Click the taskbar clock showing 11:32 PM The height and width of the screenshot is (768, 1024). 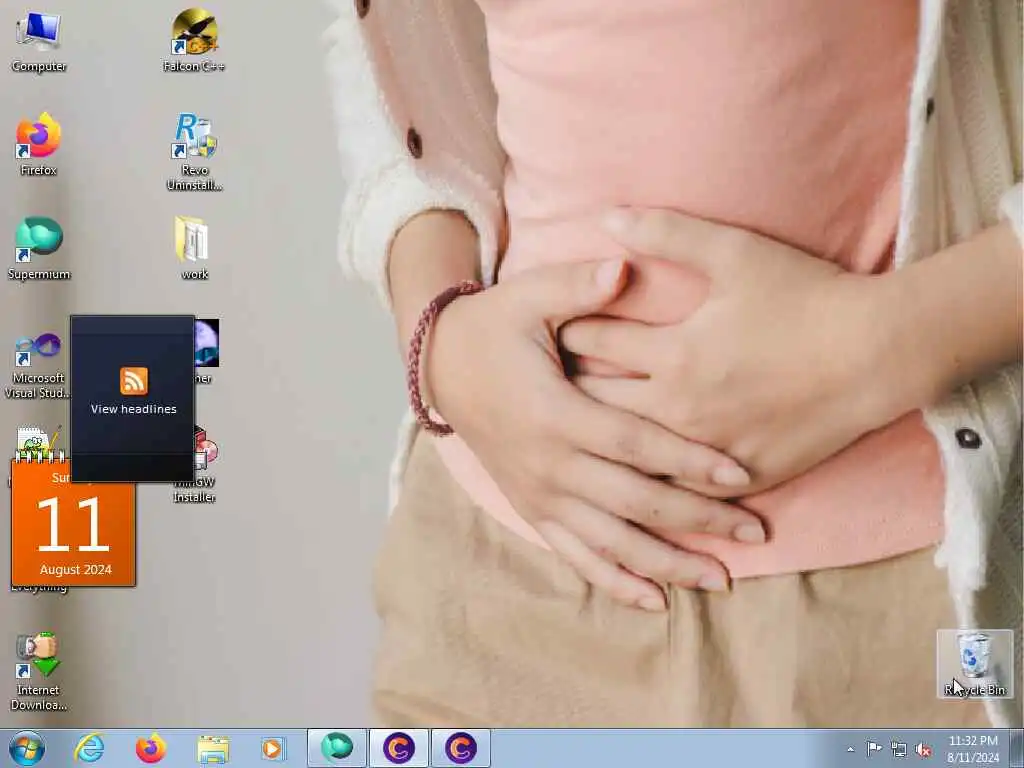(973, 749)
